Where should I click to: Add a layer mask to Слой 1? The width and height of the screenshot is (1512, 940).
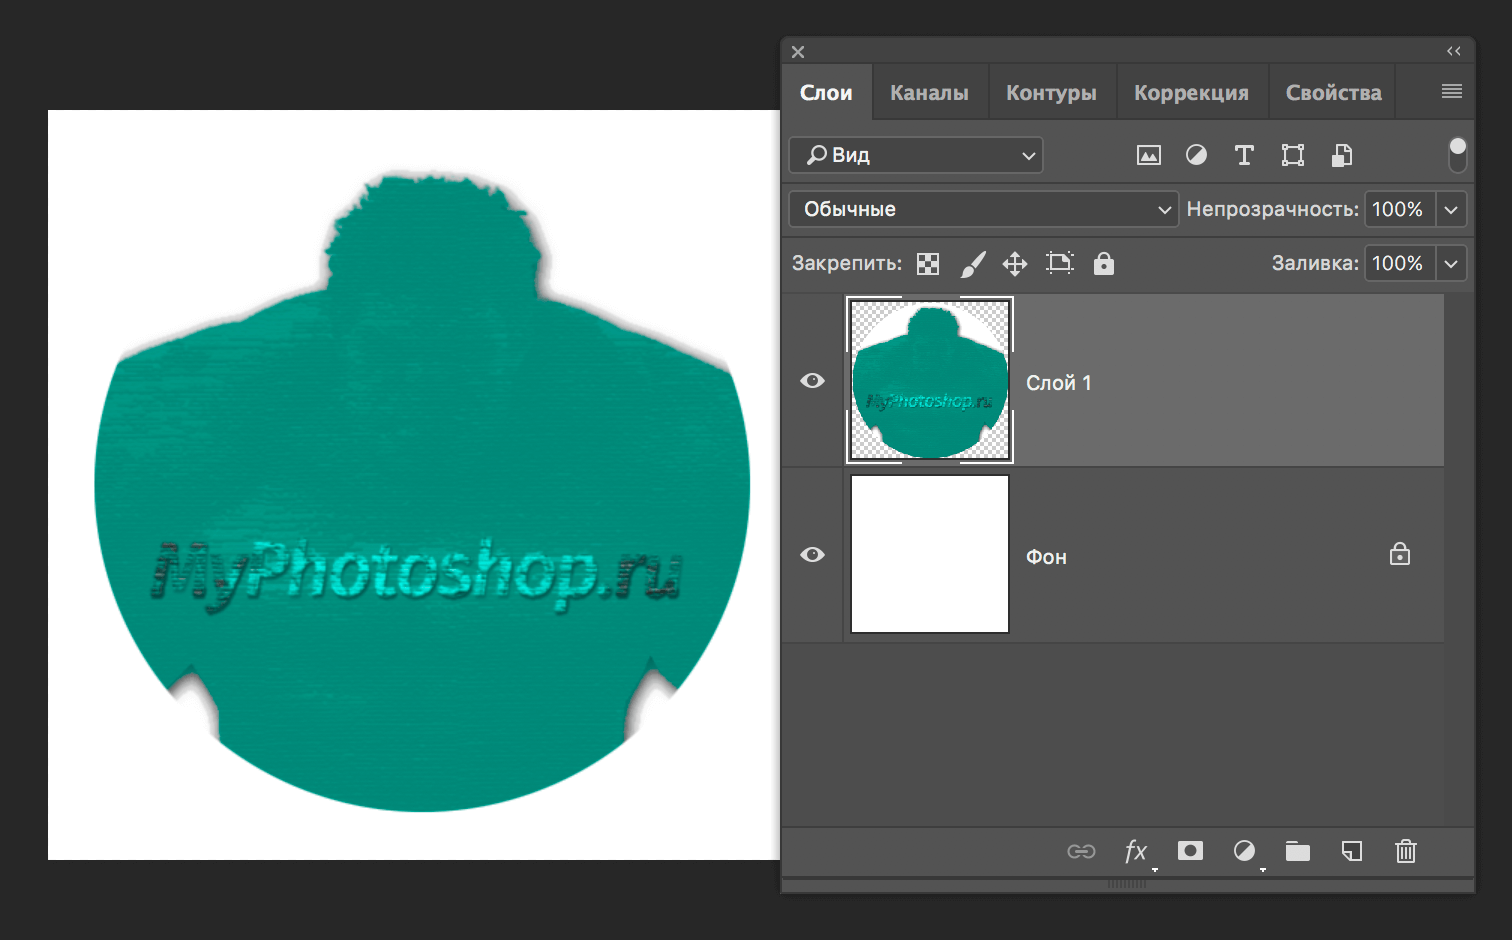[x=1190, y=851]
